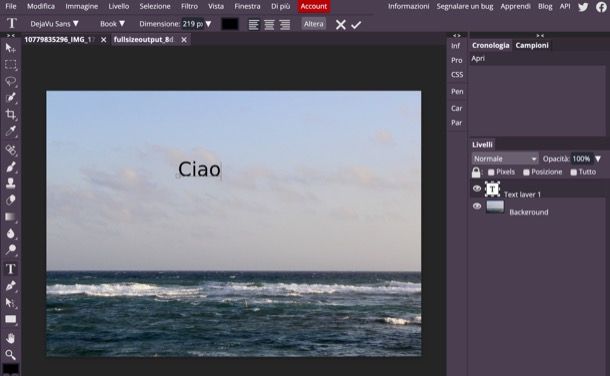The image size is (610, 376).
Task: Collapse the right panel with arrows
Action: (540, 35)
